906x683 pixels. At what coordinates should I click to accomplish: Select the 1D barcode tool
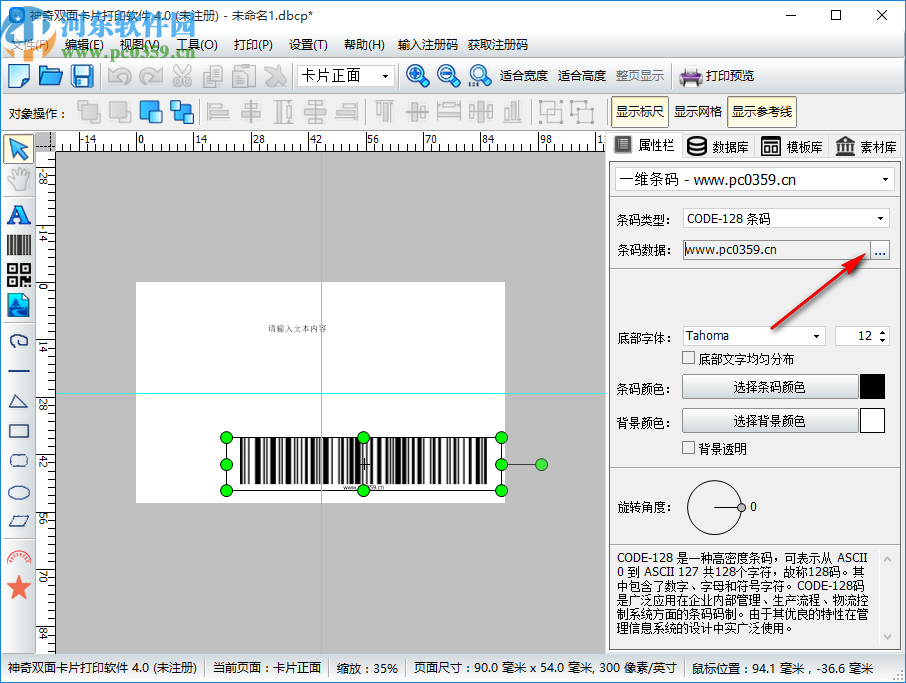coord(18,244)
